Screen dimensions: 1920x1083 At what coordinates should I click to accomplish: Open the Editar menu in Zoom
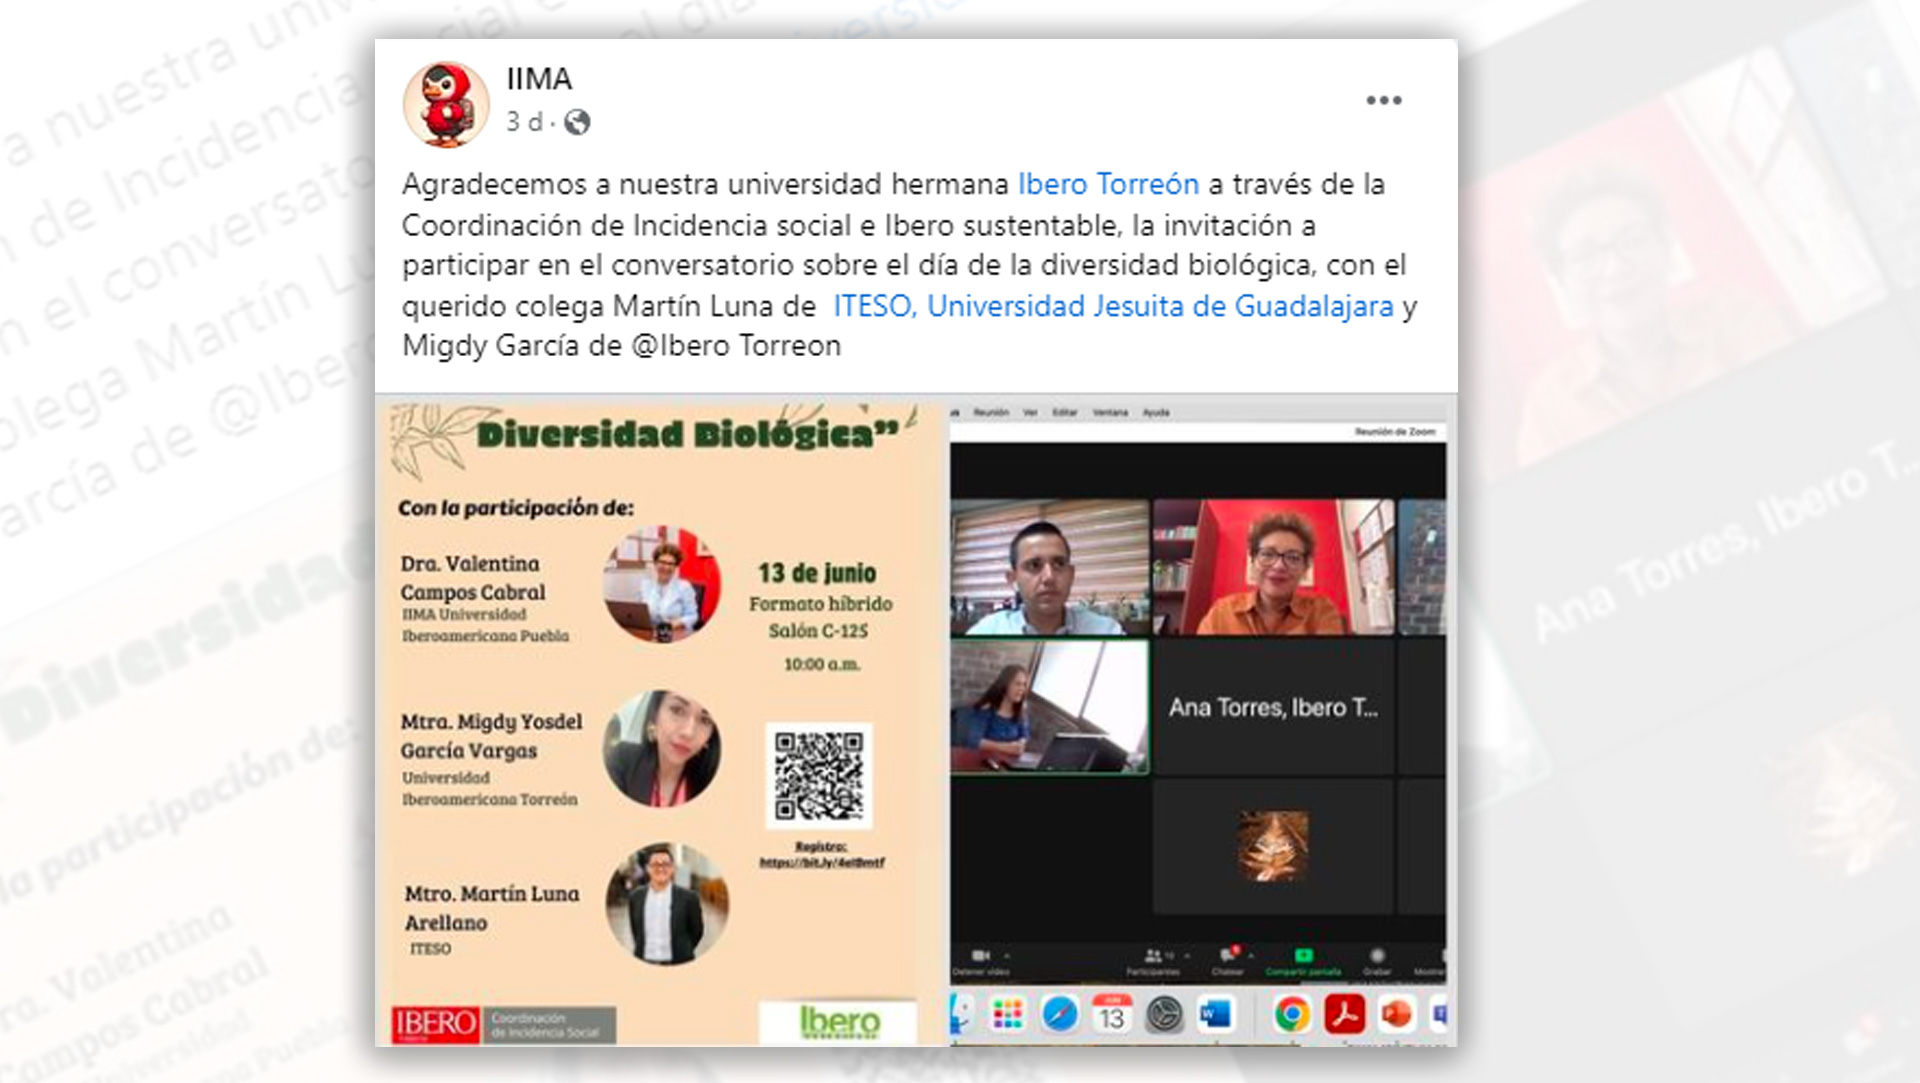(1065, 412)
